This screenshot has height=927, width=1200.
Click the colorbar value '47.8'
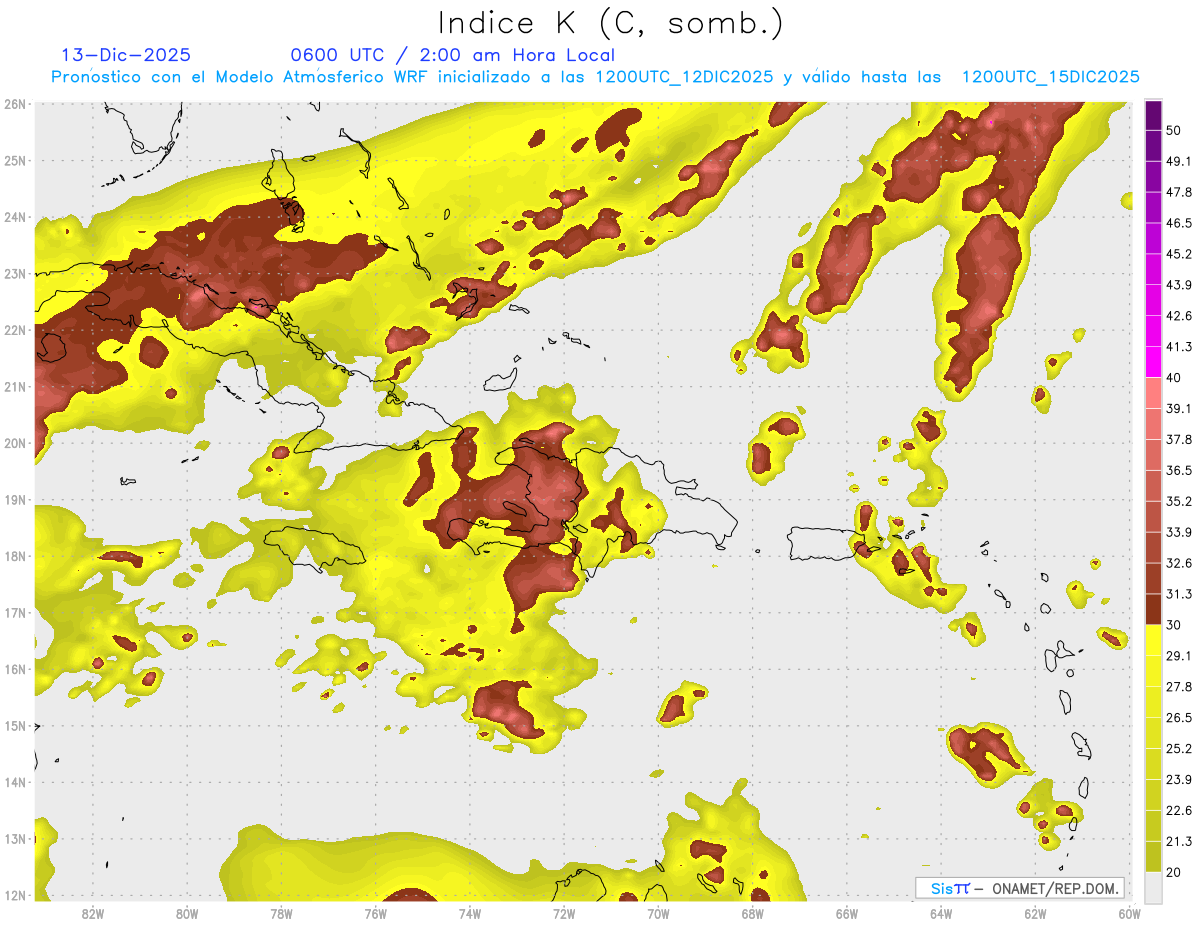coord(1179,192)
